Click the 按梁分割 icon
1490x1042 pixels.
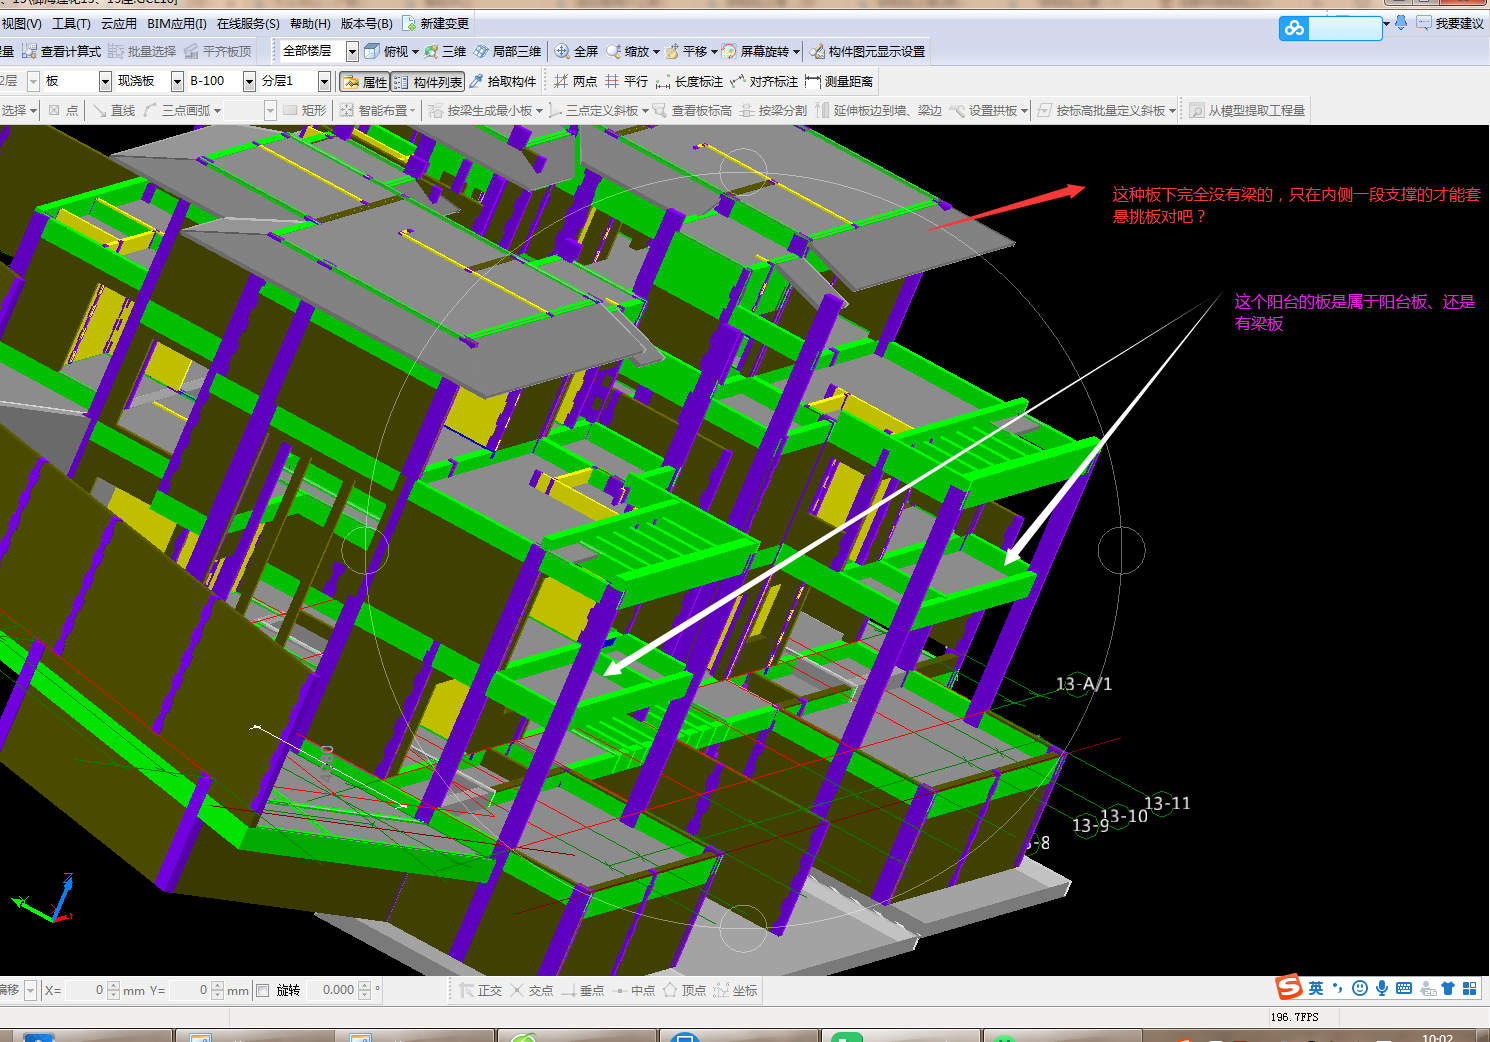click(x=747, y=110)
